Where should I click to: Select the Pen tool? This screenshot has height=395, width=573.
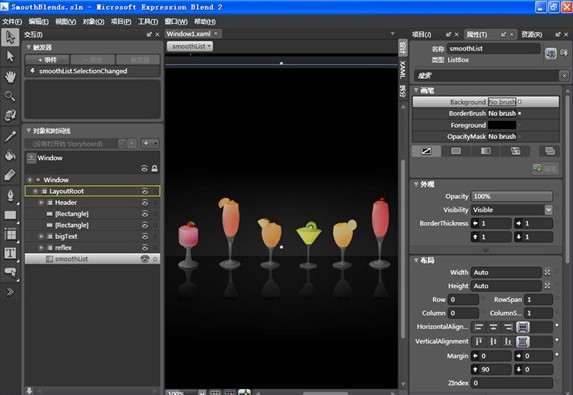[x=10, y=195]
